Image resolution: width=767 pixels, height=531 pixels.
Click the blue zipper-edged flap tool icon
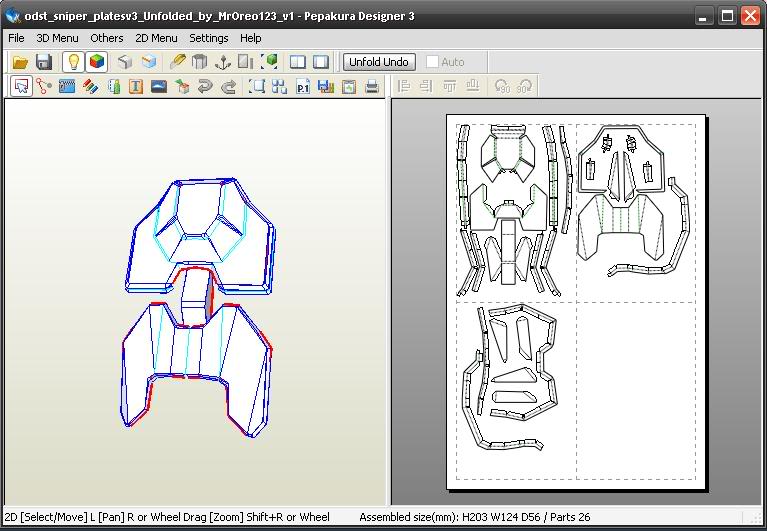67,87
